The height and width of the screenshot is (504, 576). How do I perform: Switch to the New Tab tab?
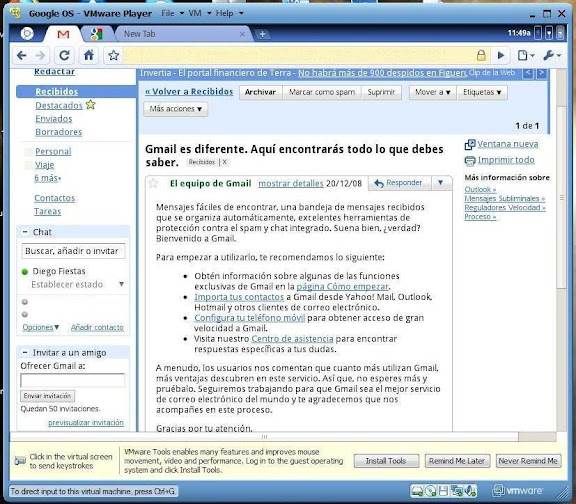click(184, 34)
